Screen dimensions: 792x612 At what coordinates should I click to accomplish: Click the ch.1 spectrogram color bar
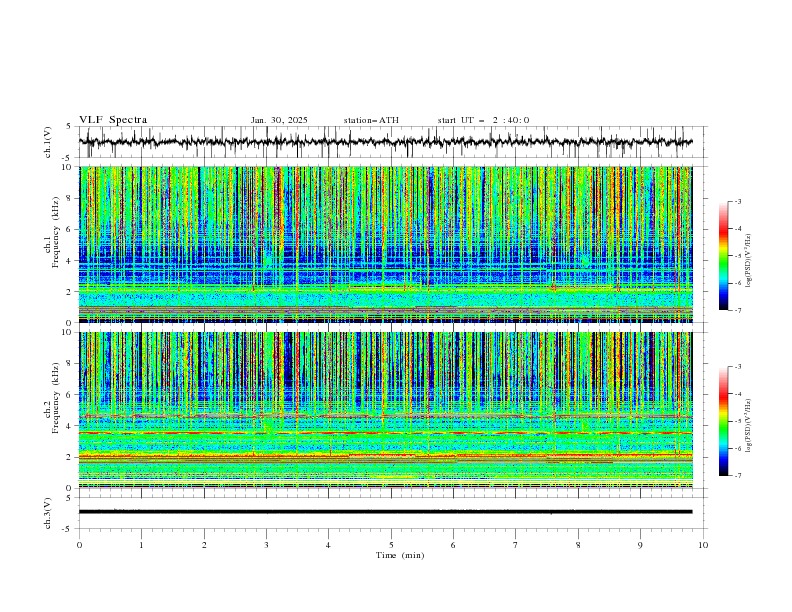[x=723, y=256]
